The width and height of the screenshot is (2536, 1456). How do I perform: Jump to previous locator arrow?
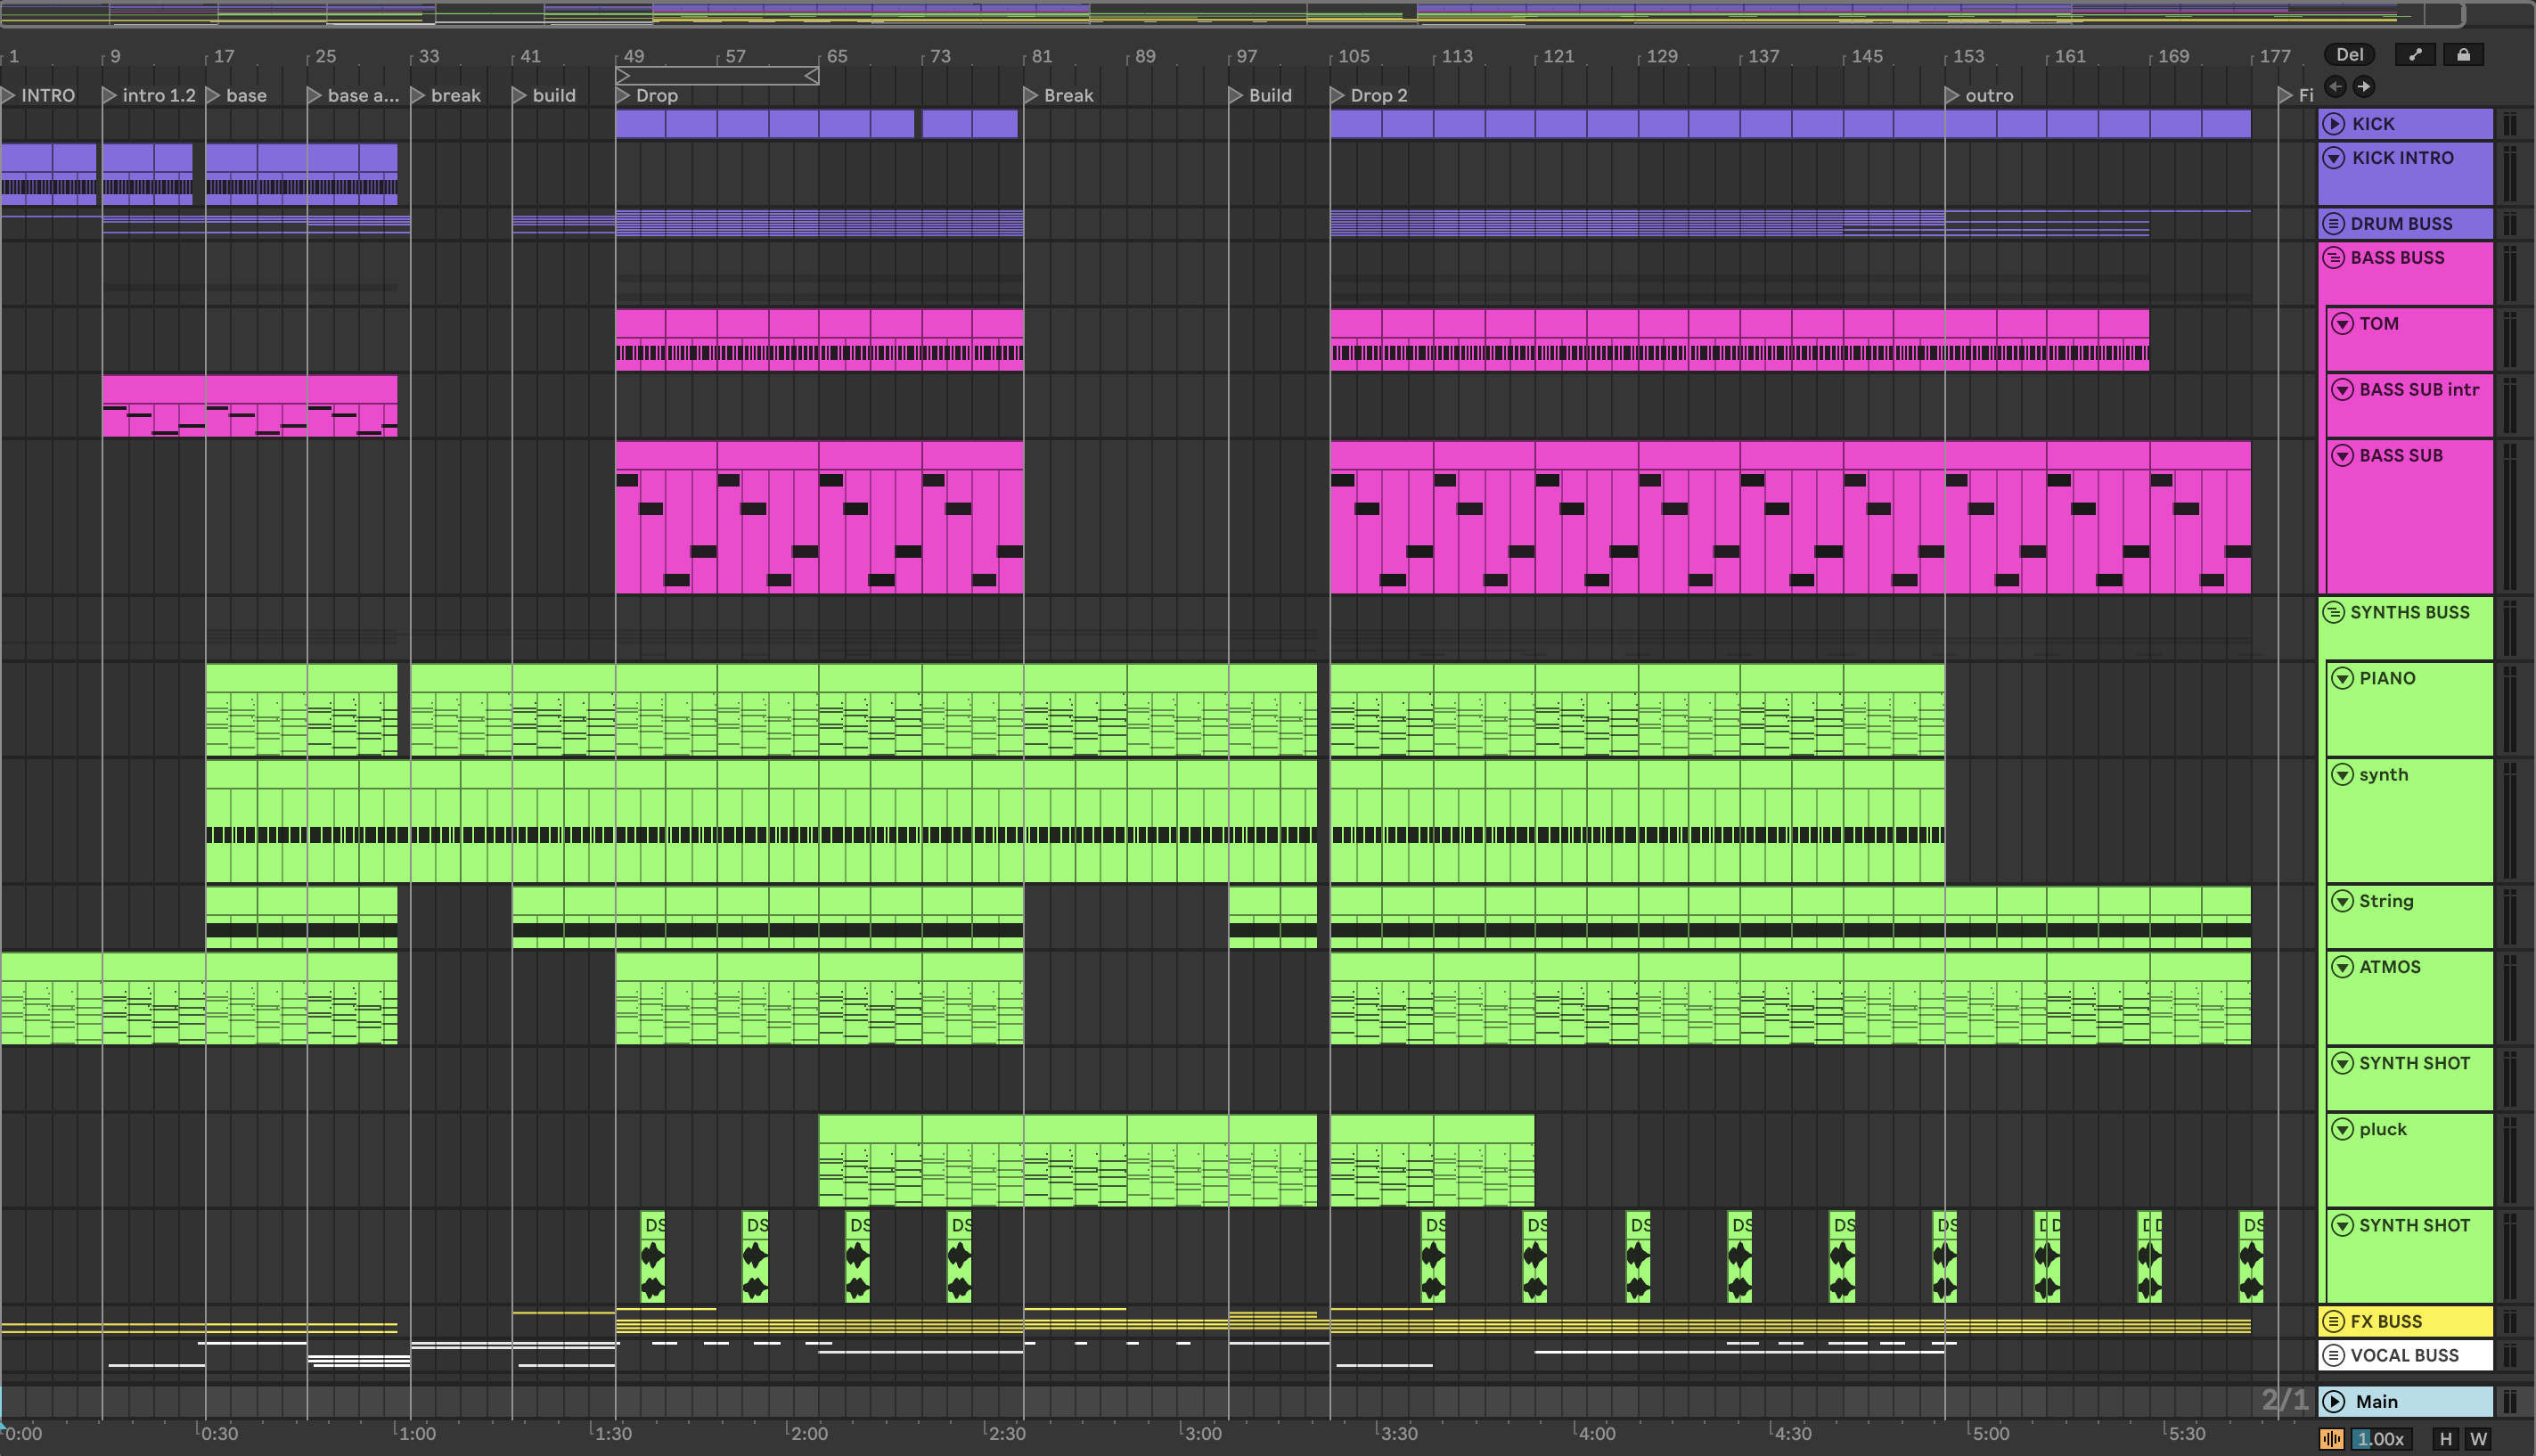[2335, 87]
